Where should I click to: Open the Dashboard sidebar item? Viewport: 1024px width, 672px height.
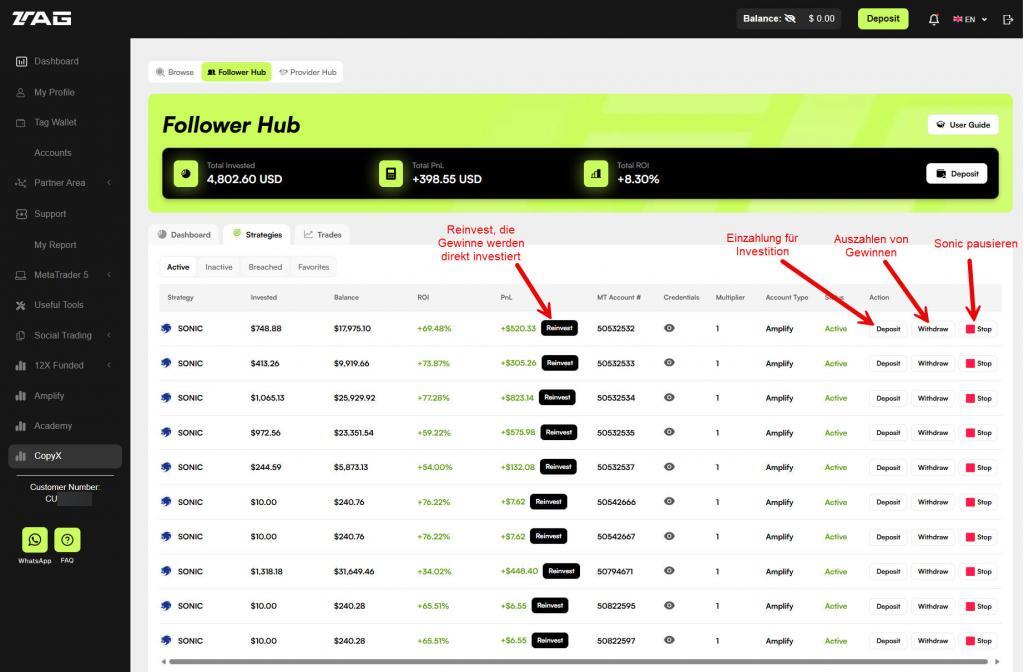click(56, 61)
